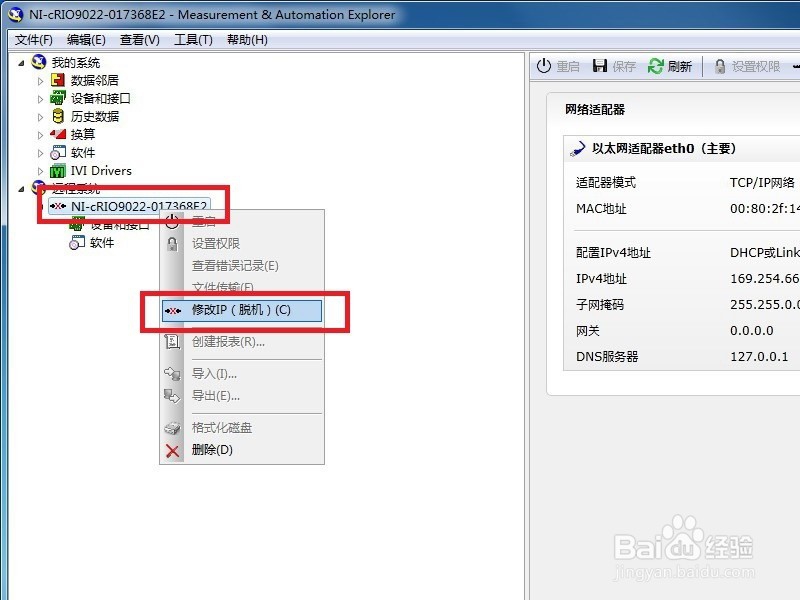
Task: Click the 刷新 toolbar button label
Action: point(680,66)
